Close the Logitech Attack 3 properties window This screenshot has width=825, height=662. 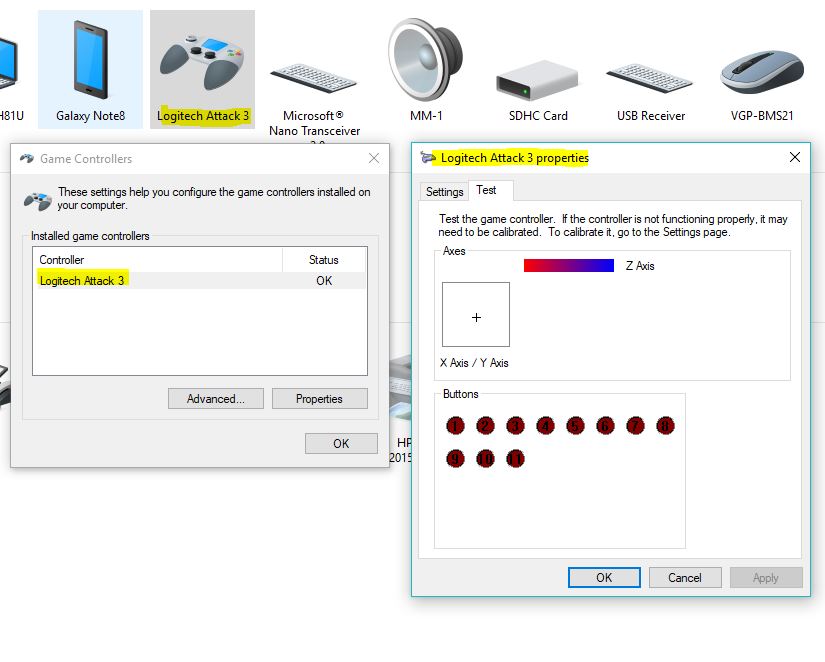[794, 157]
